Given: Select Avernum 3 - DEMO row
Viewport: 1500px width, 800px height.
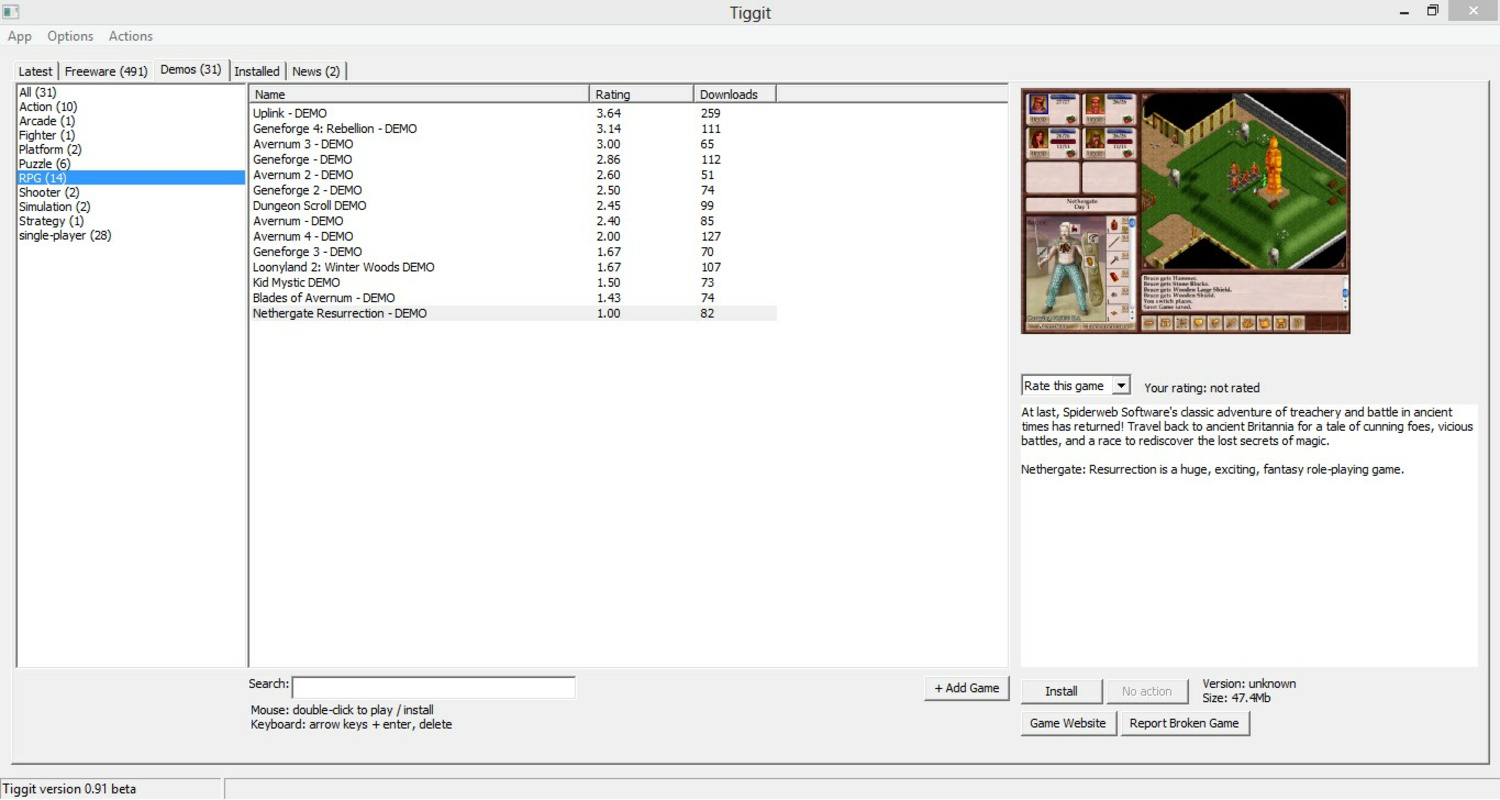Looking at the screenshot, I should click(513, 144).
